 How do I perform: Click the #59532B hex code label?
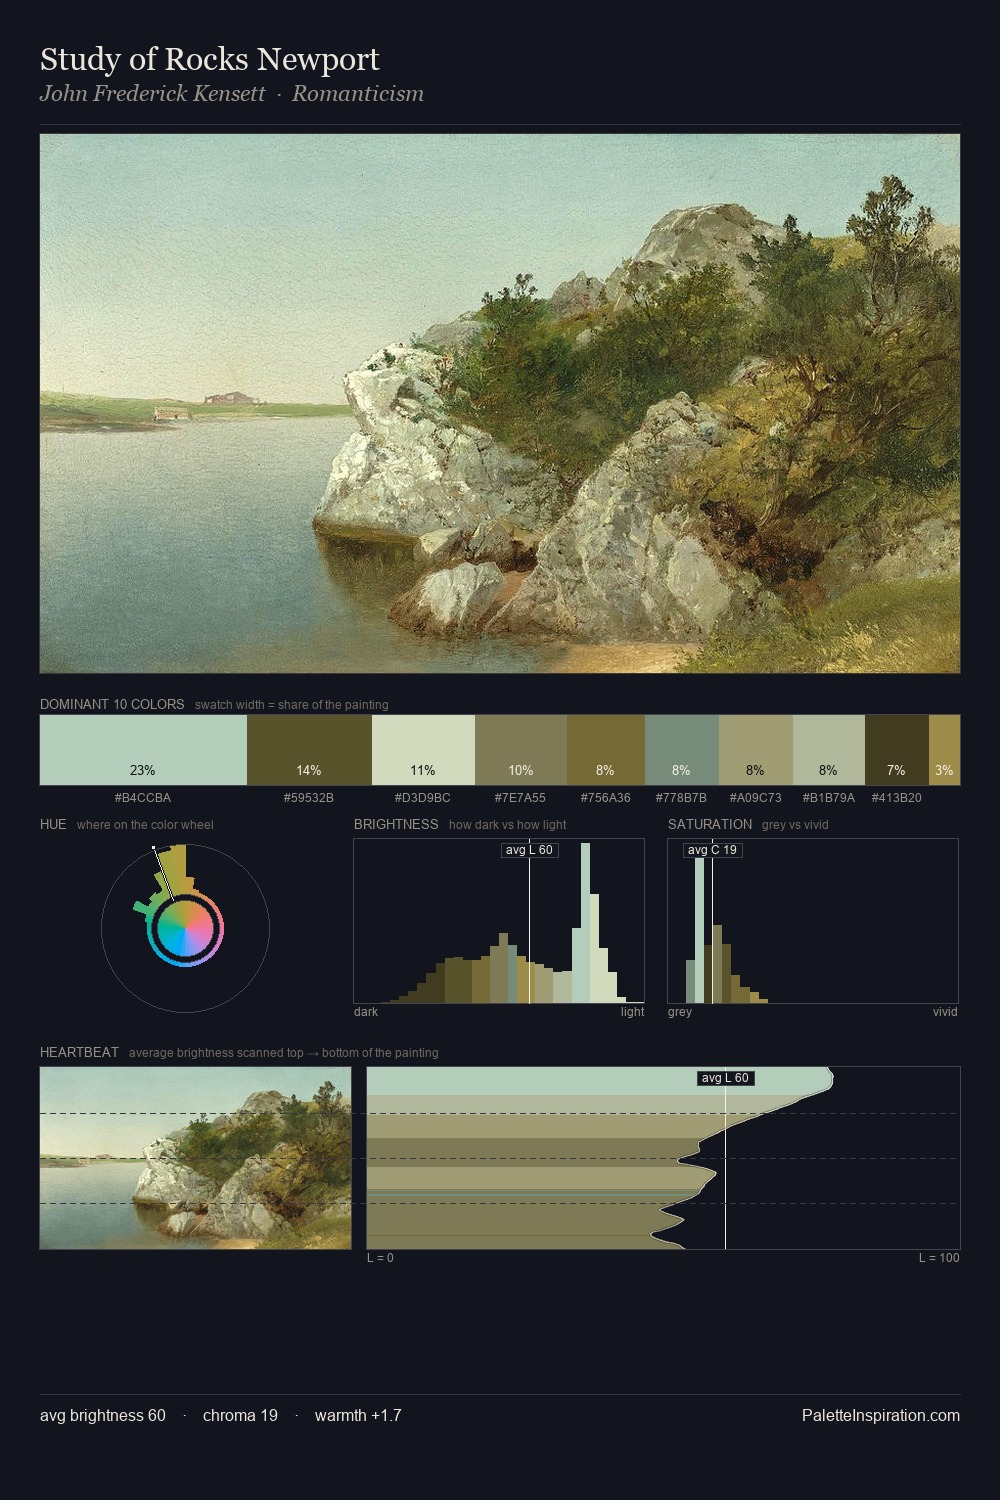(x=309, y=798)
